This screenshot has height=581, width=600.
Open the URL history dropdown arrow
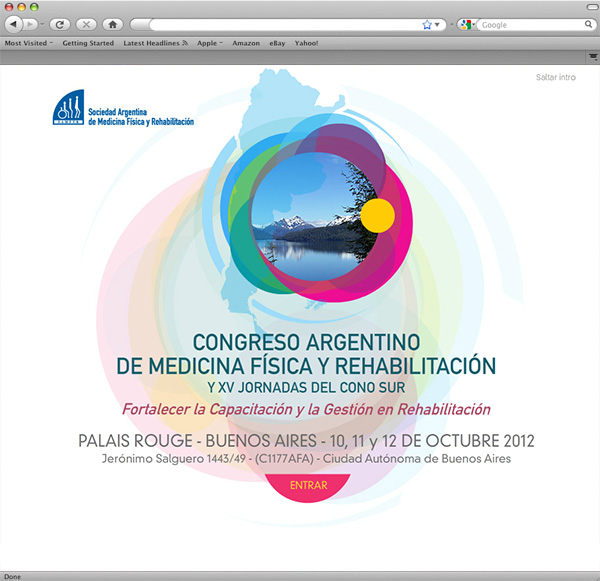tap(438, 23)
